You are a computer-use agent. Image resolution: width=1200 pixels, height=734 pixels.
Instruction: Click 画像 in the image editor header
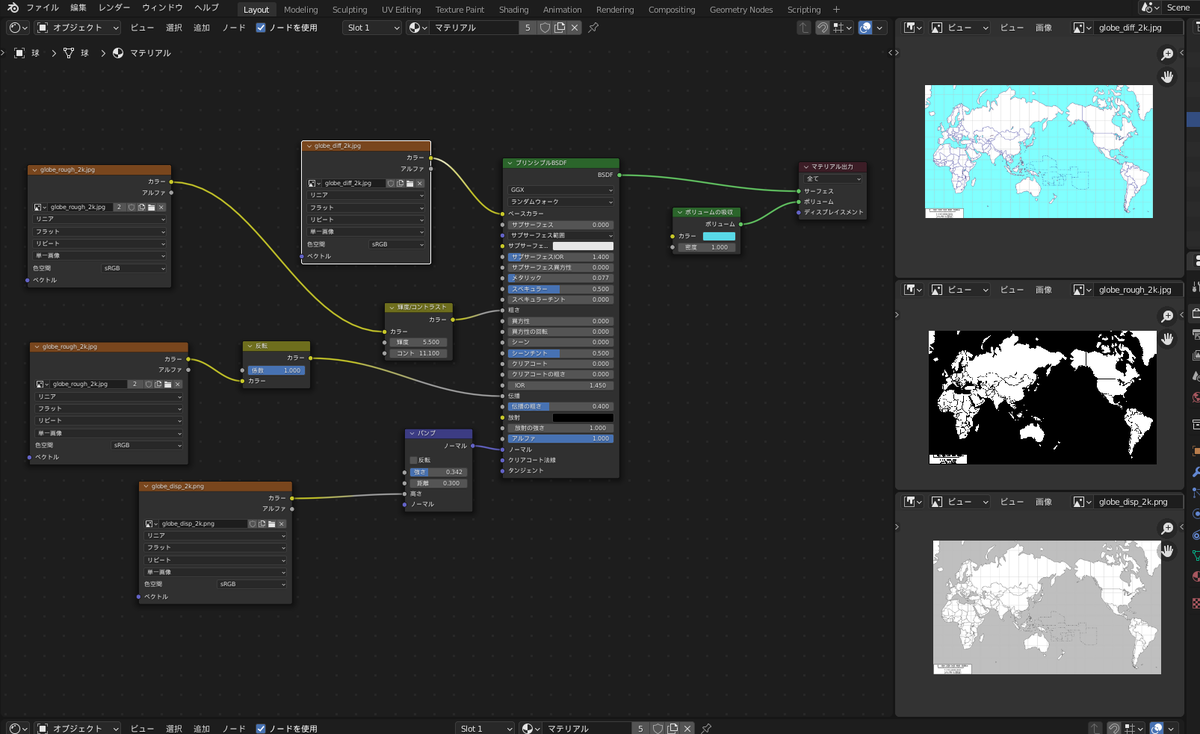(x=1043, y=29)
